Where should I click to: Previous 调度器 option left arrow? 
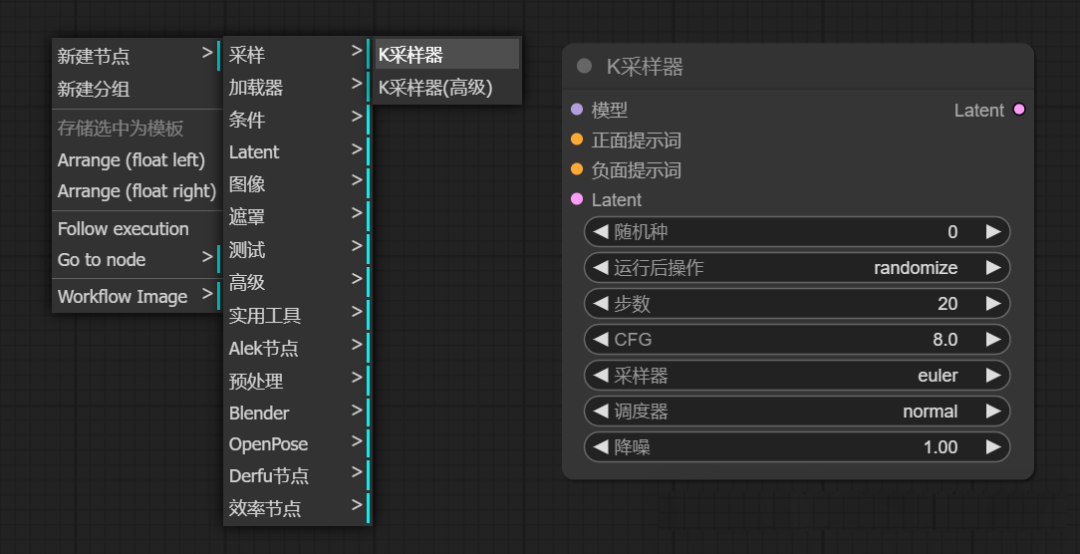[601, 411]
